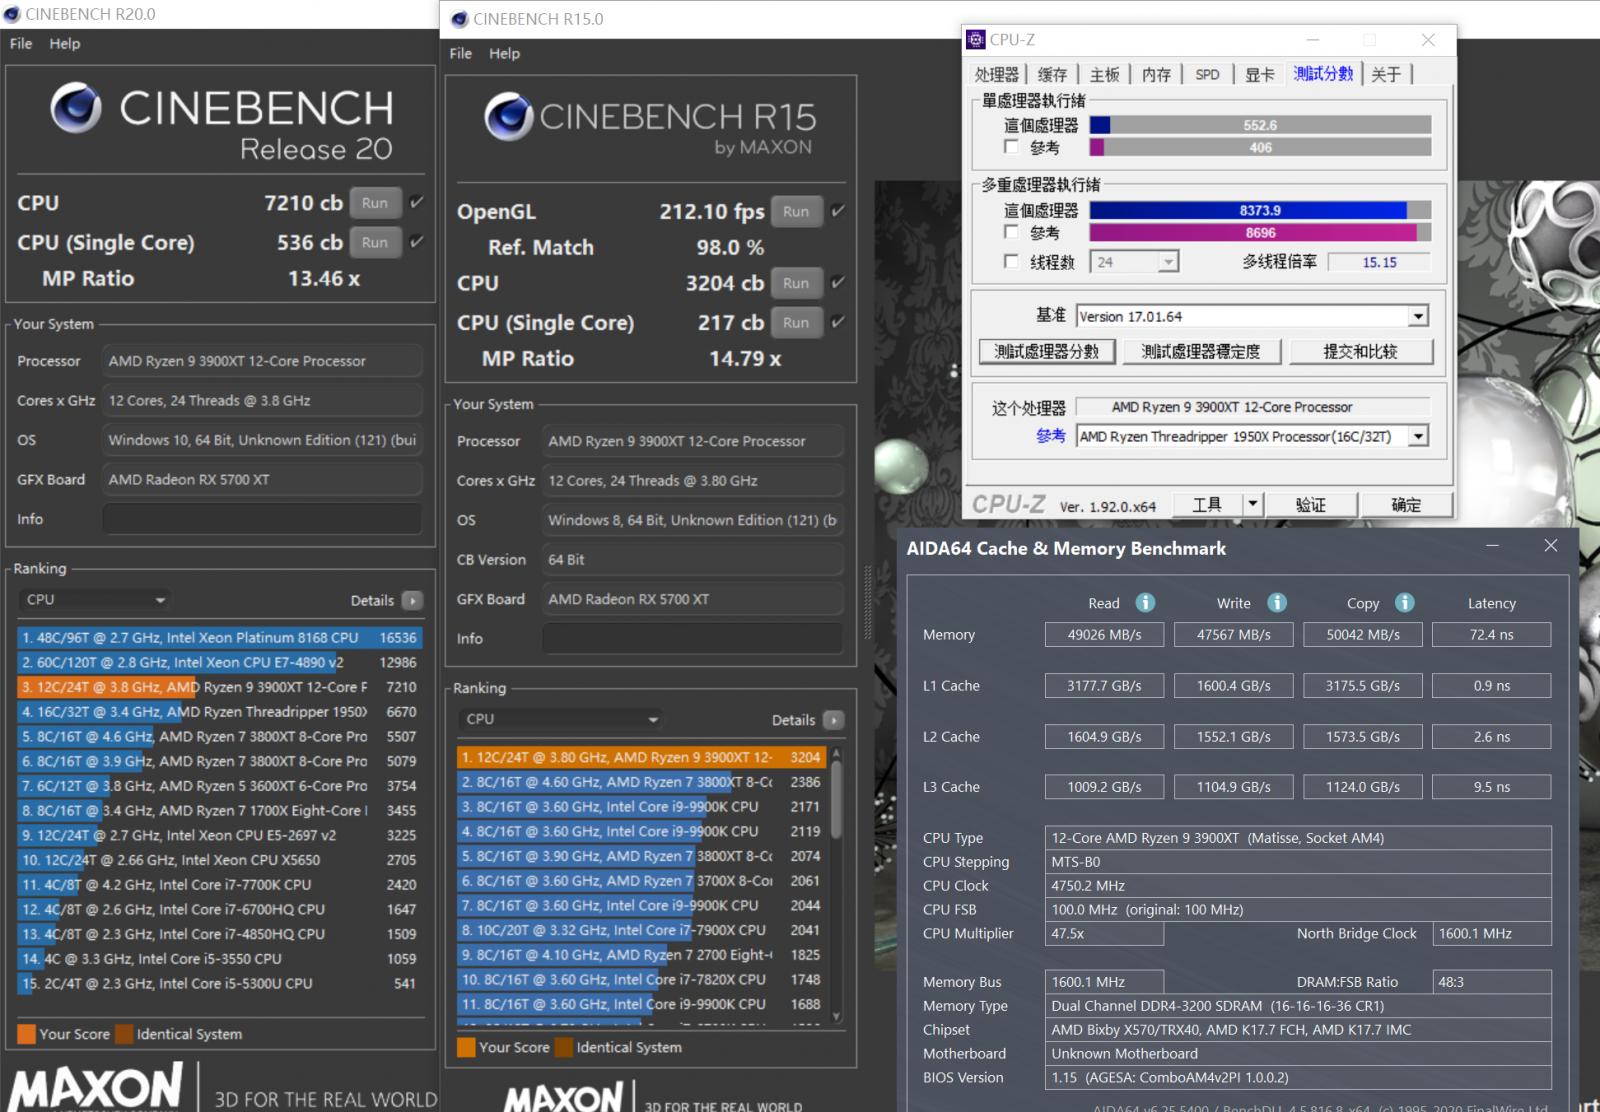This screenshot has height=1112, width=1600.
Task: Run R15 CPU (Single Core) benchmark
Action: (x=796, y=322)
